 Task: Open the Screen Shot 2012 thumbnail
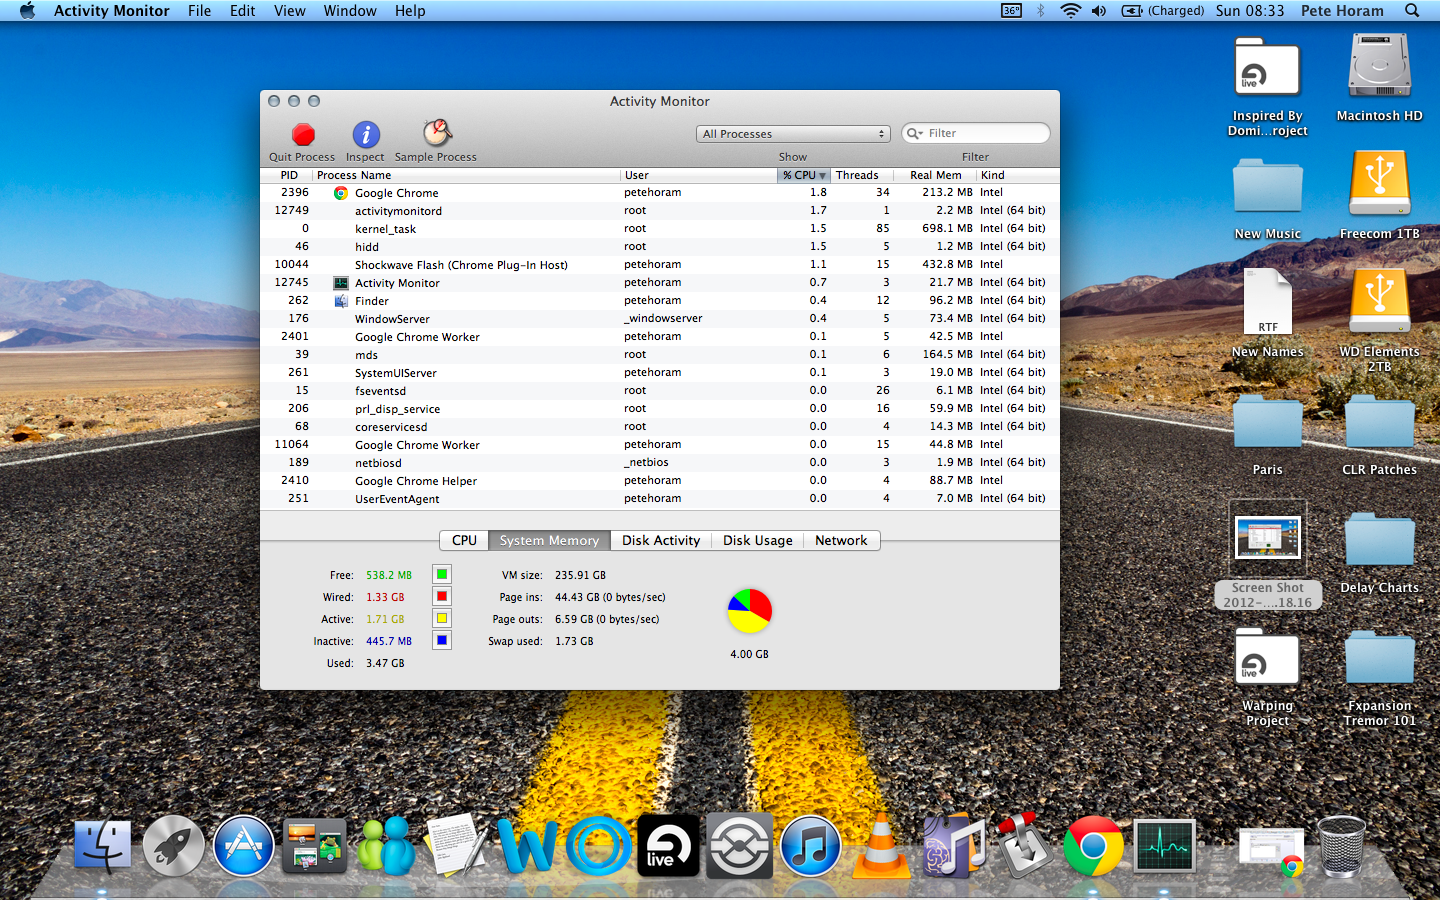[x=1267, y=537]
